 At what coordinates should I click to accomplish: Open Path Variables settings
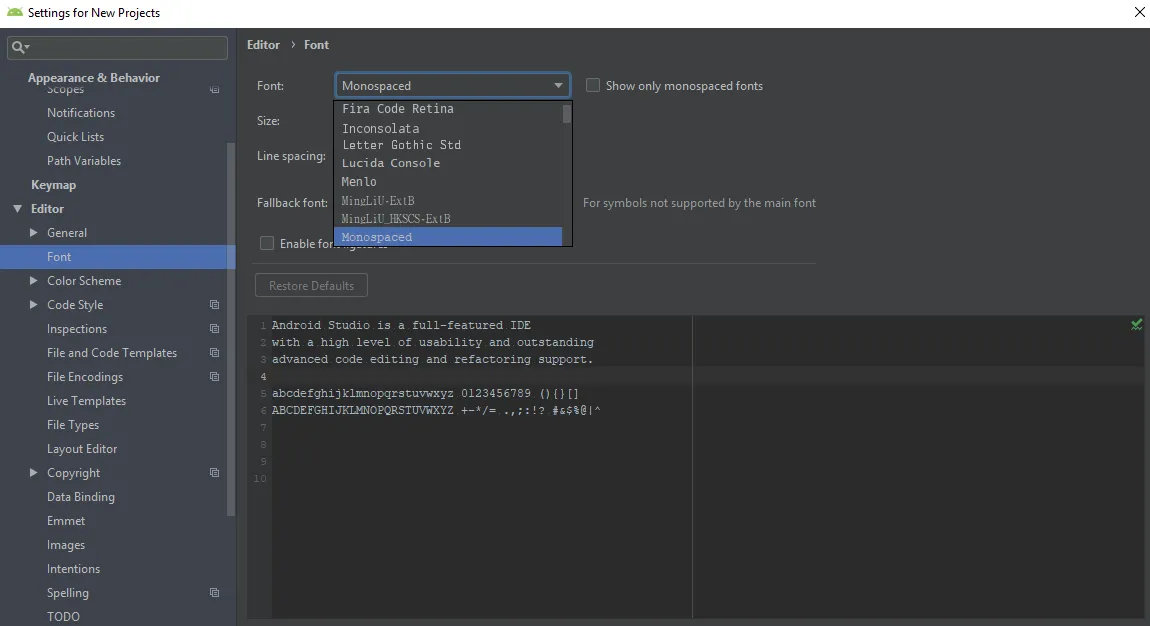(x=84, y=161)
